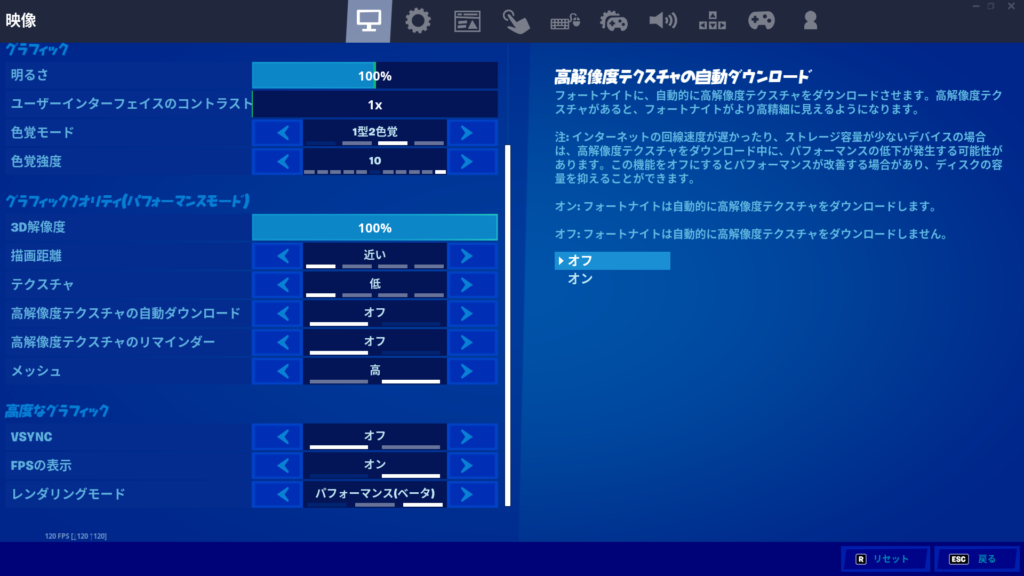This screenshot has height=576, width=1024.
Task: Open the Audio settings speaker icon
Action: pos(663,19)
